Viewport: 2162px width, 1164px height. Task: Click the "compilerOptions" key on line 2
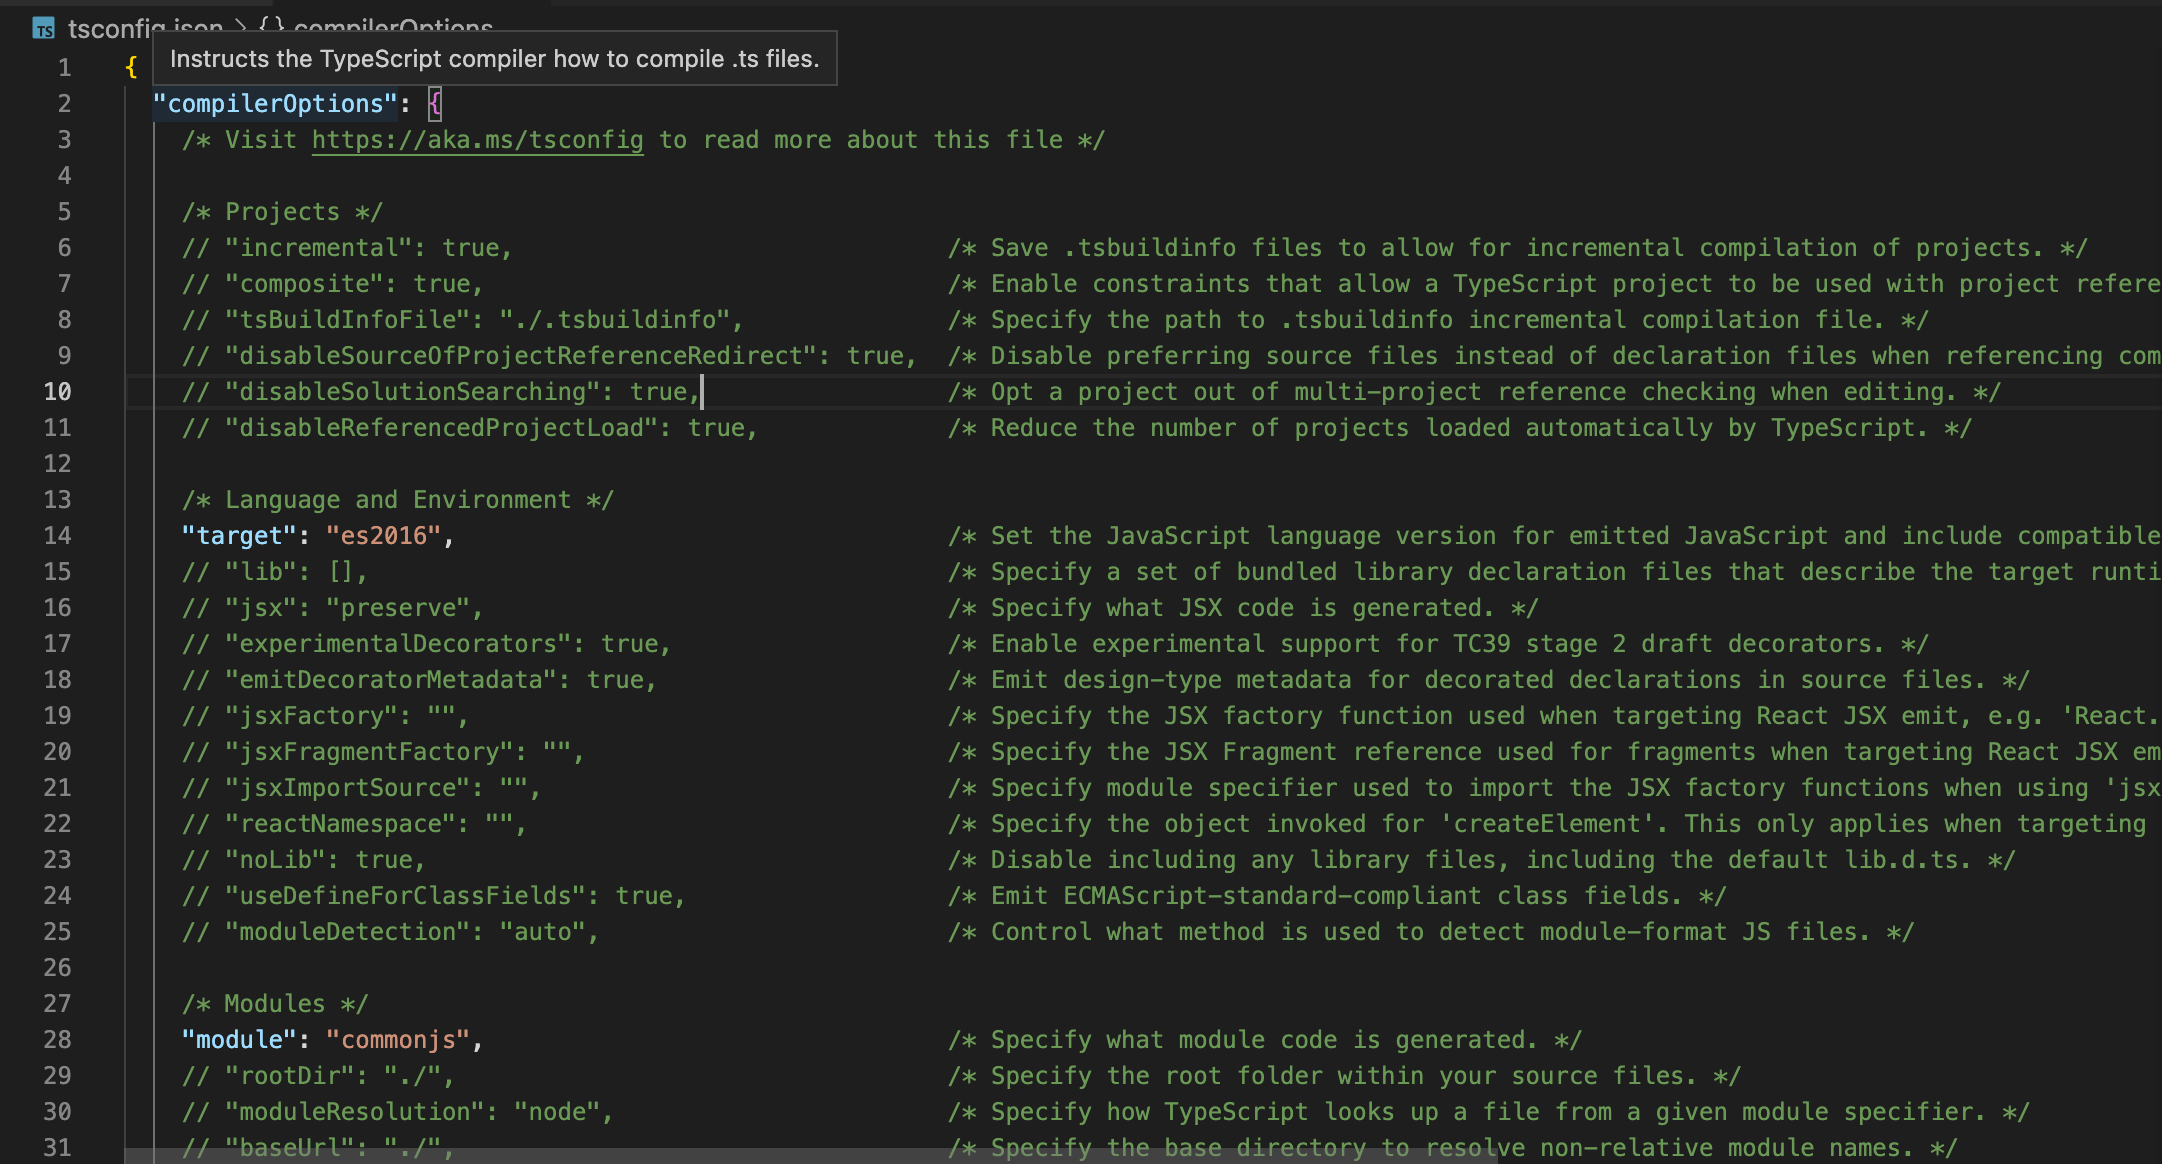tap(275, 104)
